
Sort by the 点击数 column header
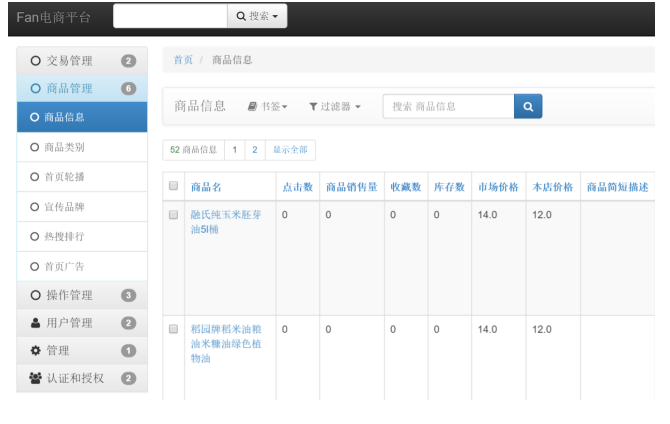click(298, 187)
